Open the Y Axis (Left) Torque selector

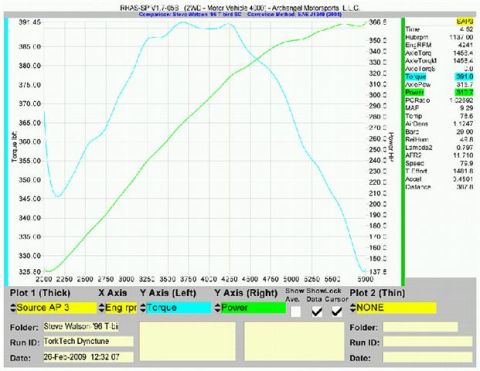pos(178,308)
